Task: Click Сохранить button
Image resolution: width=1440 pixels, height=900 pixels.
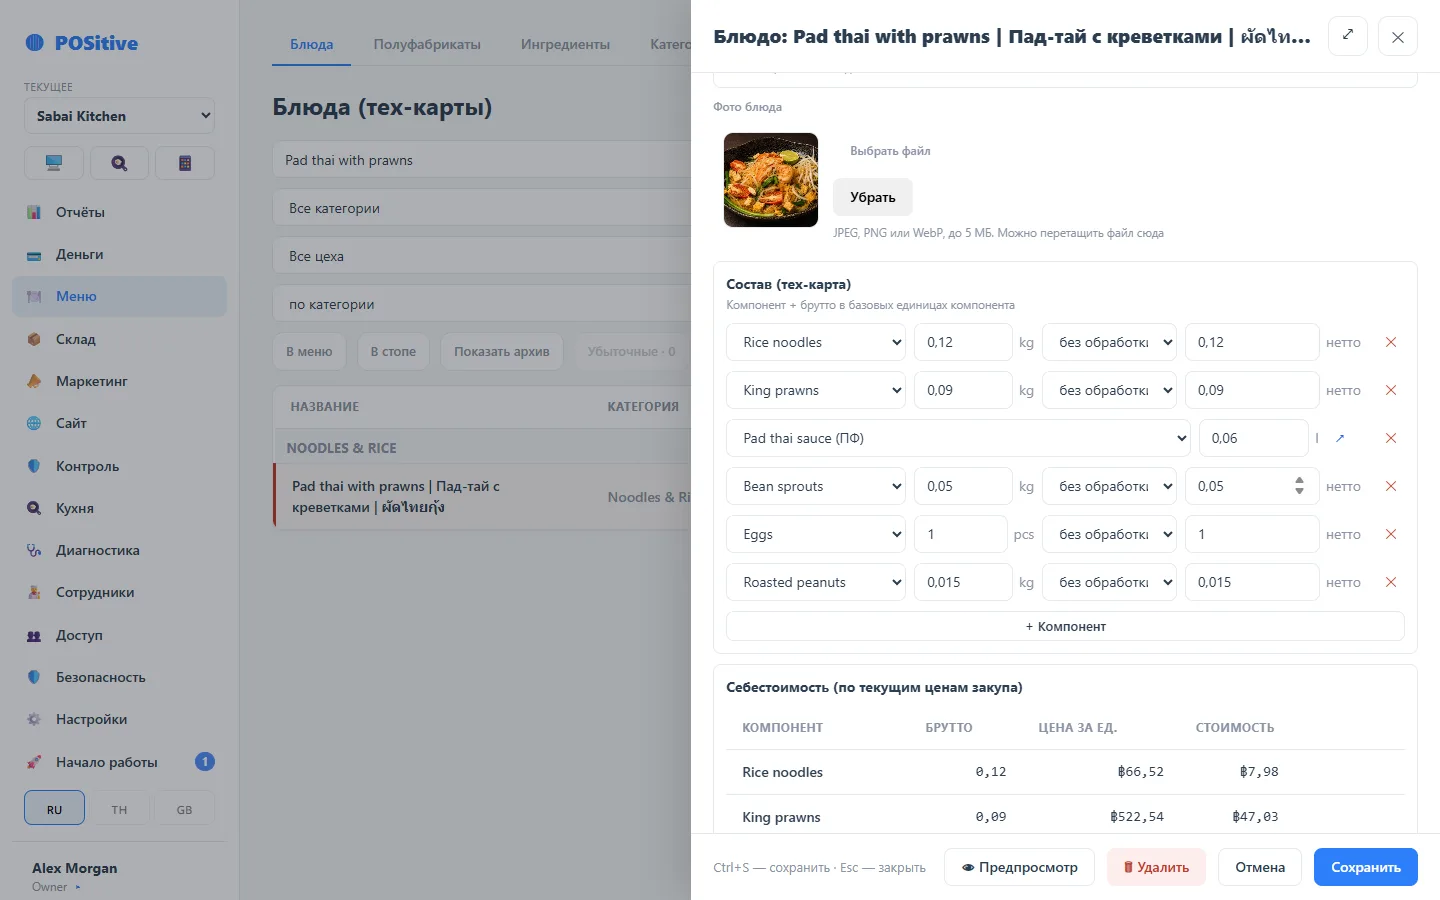Action: pos(1366,867)
